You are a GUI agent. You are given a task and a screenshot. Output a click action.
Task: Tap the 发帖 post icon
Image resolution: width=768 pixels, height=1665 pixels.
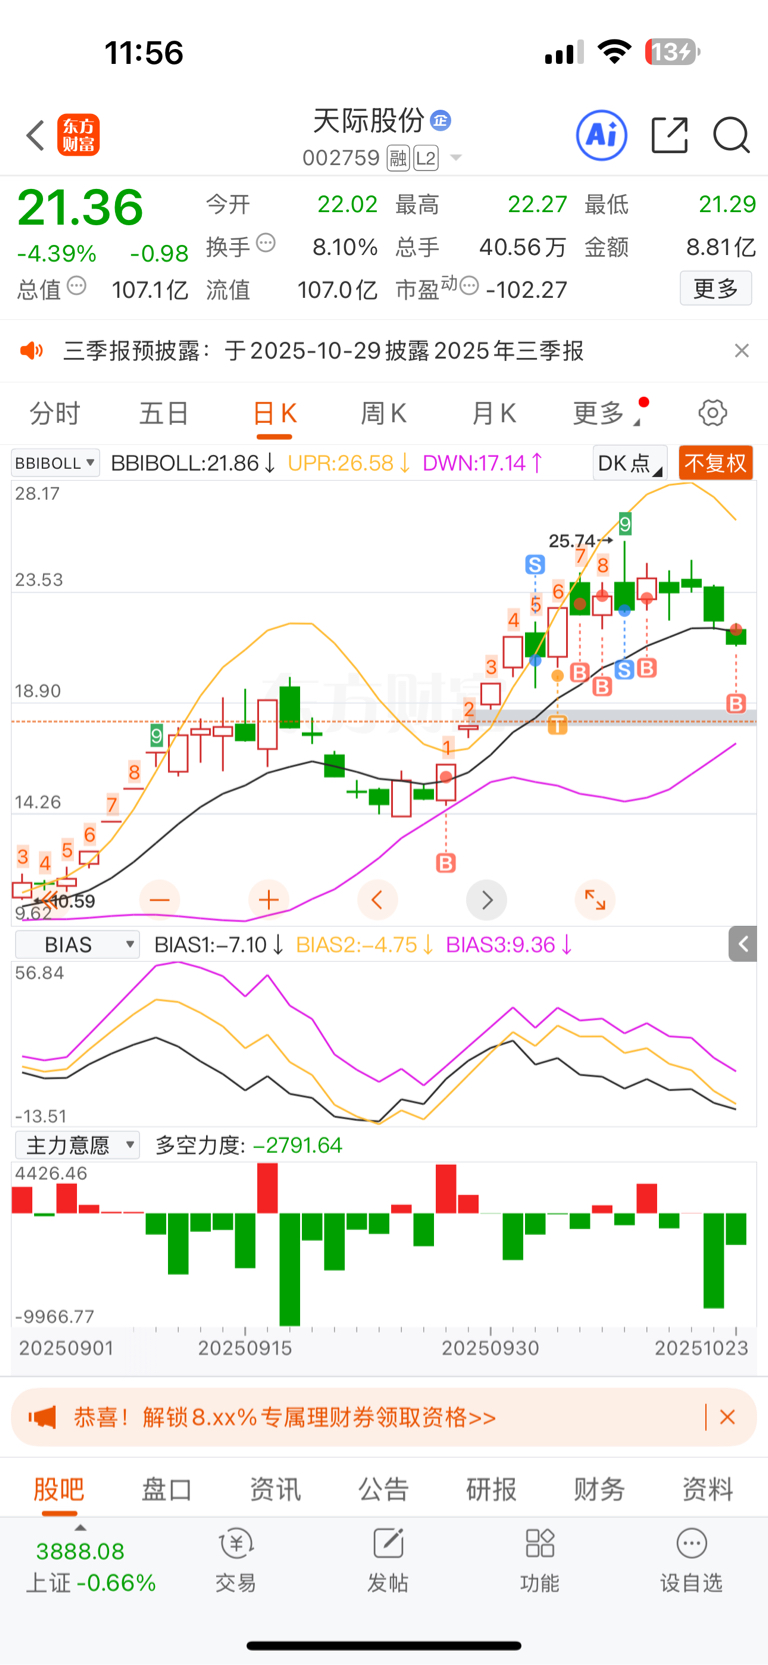pos(388,1545)
